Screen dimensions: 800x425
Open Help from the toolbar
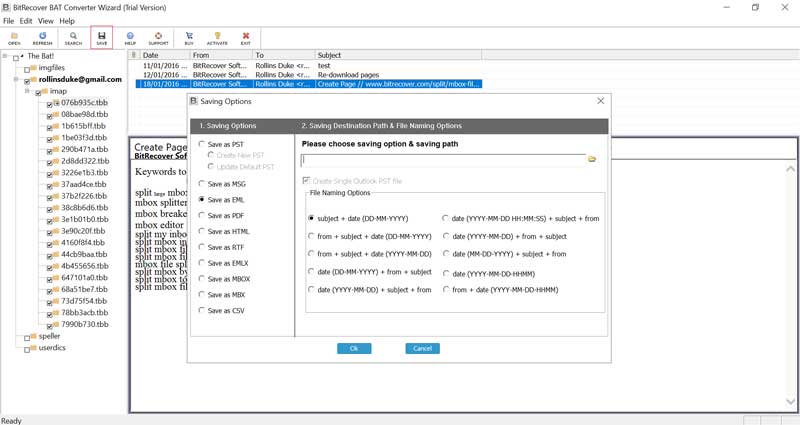point(130,38)
